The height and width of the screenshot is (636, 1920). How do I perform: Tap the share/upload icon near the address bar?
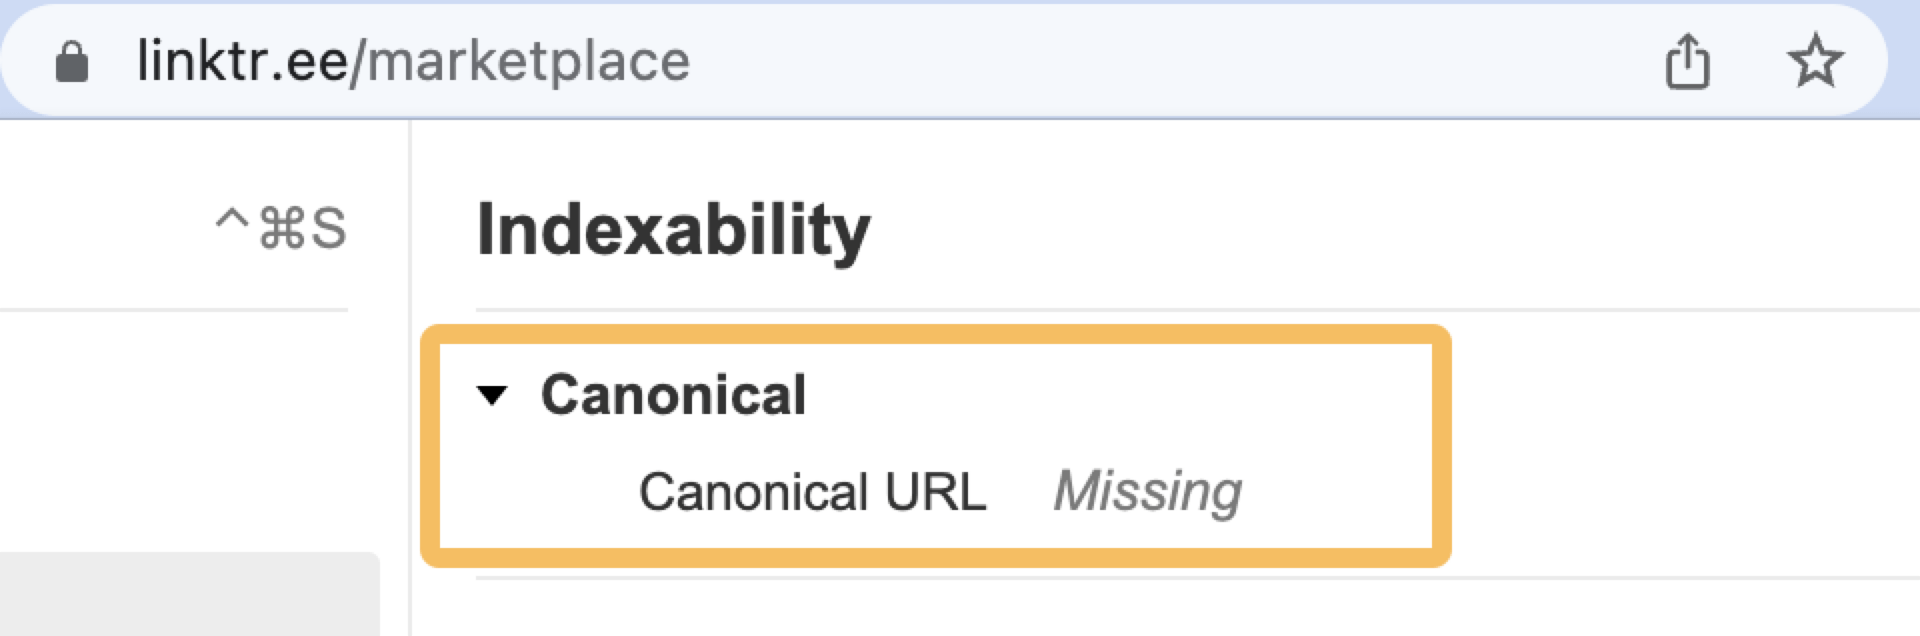pos(1688,61)
